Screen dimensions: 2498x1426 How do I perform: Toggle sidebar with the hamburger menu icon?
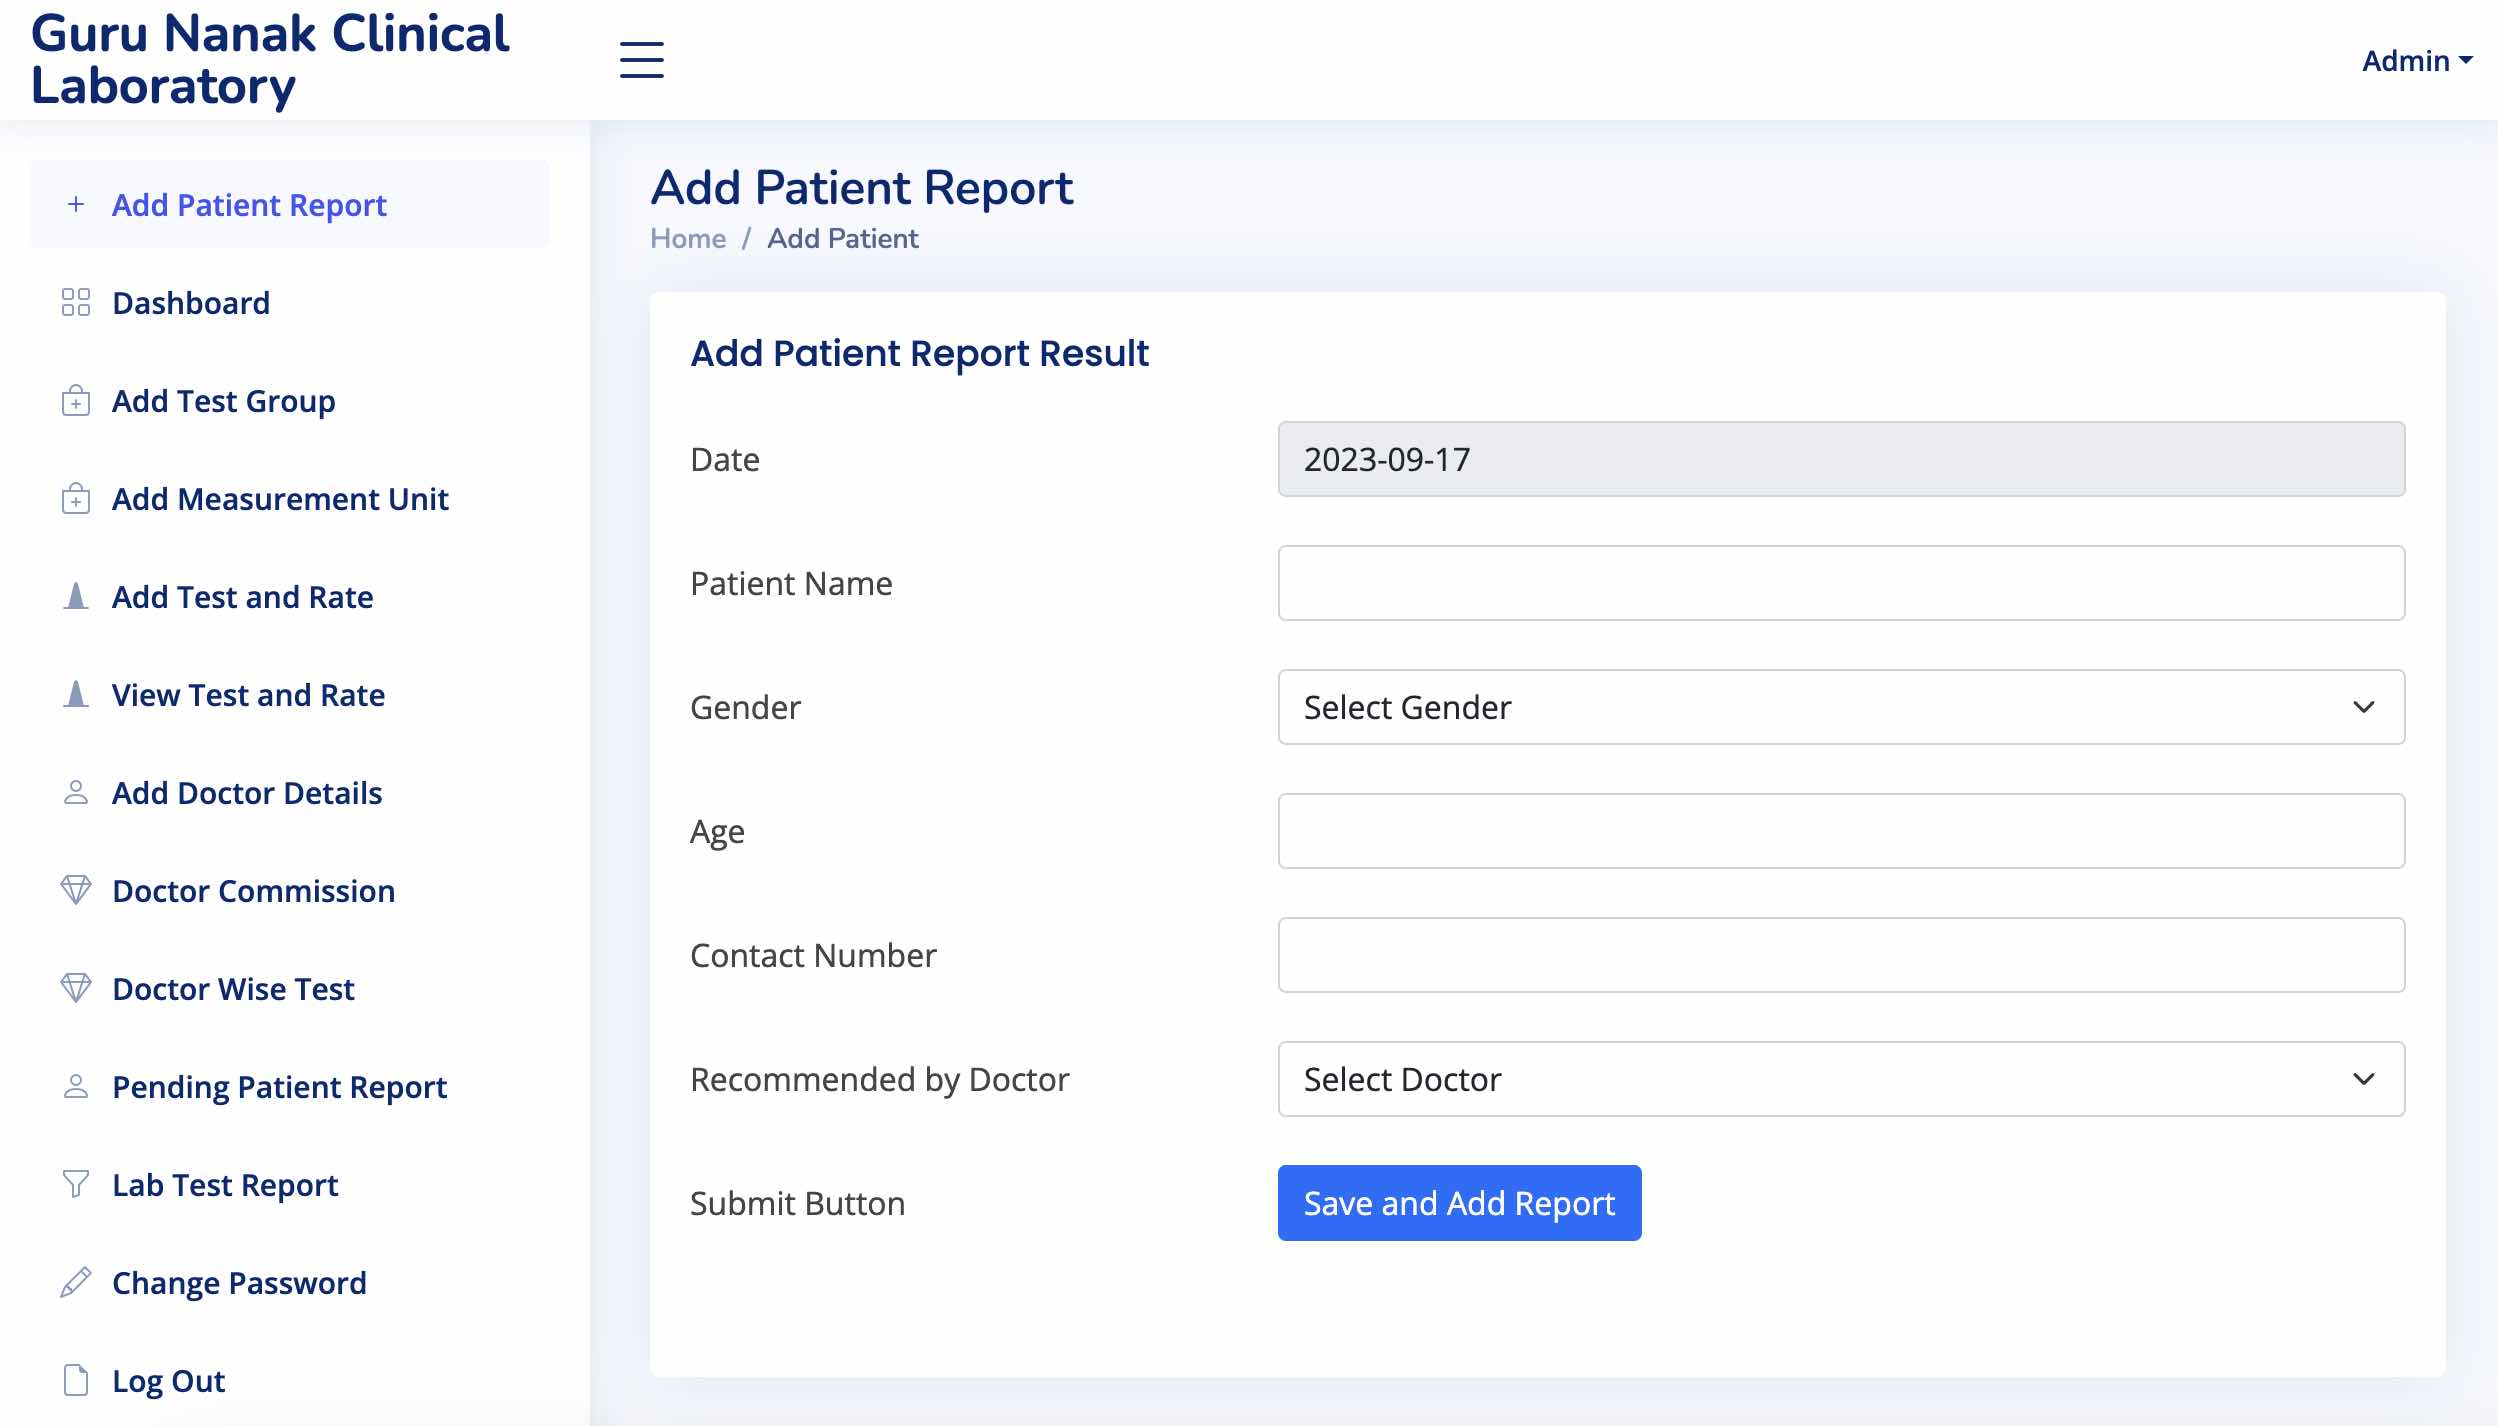641,60
